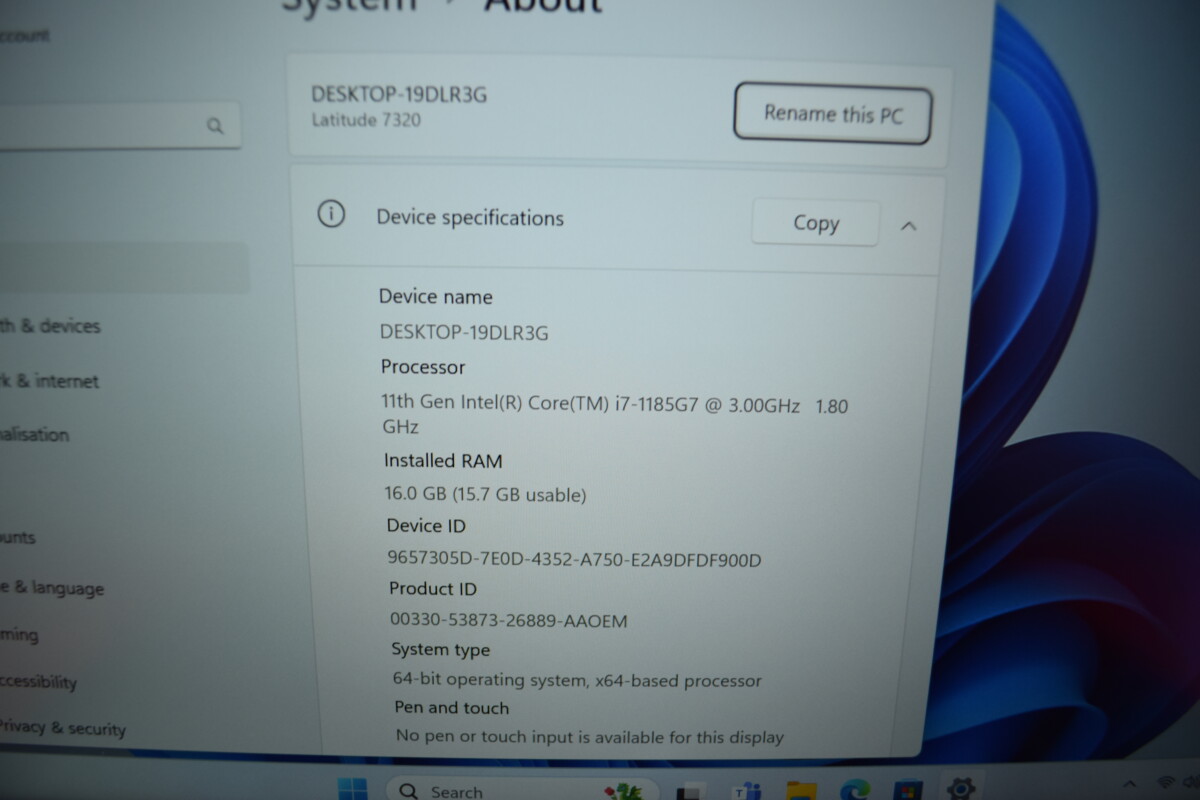The height and width of the screenshot is (800, 1200).
Task: Click the "Latitude 7320" model text
Action: pos(366,120)
